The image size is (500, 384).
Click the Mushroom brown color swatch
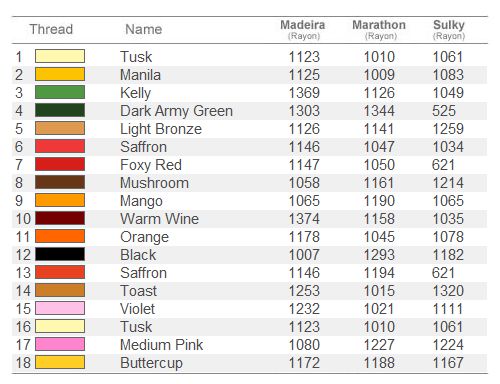click(x=60, y=182)
